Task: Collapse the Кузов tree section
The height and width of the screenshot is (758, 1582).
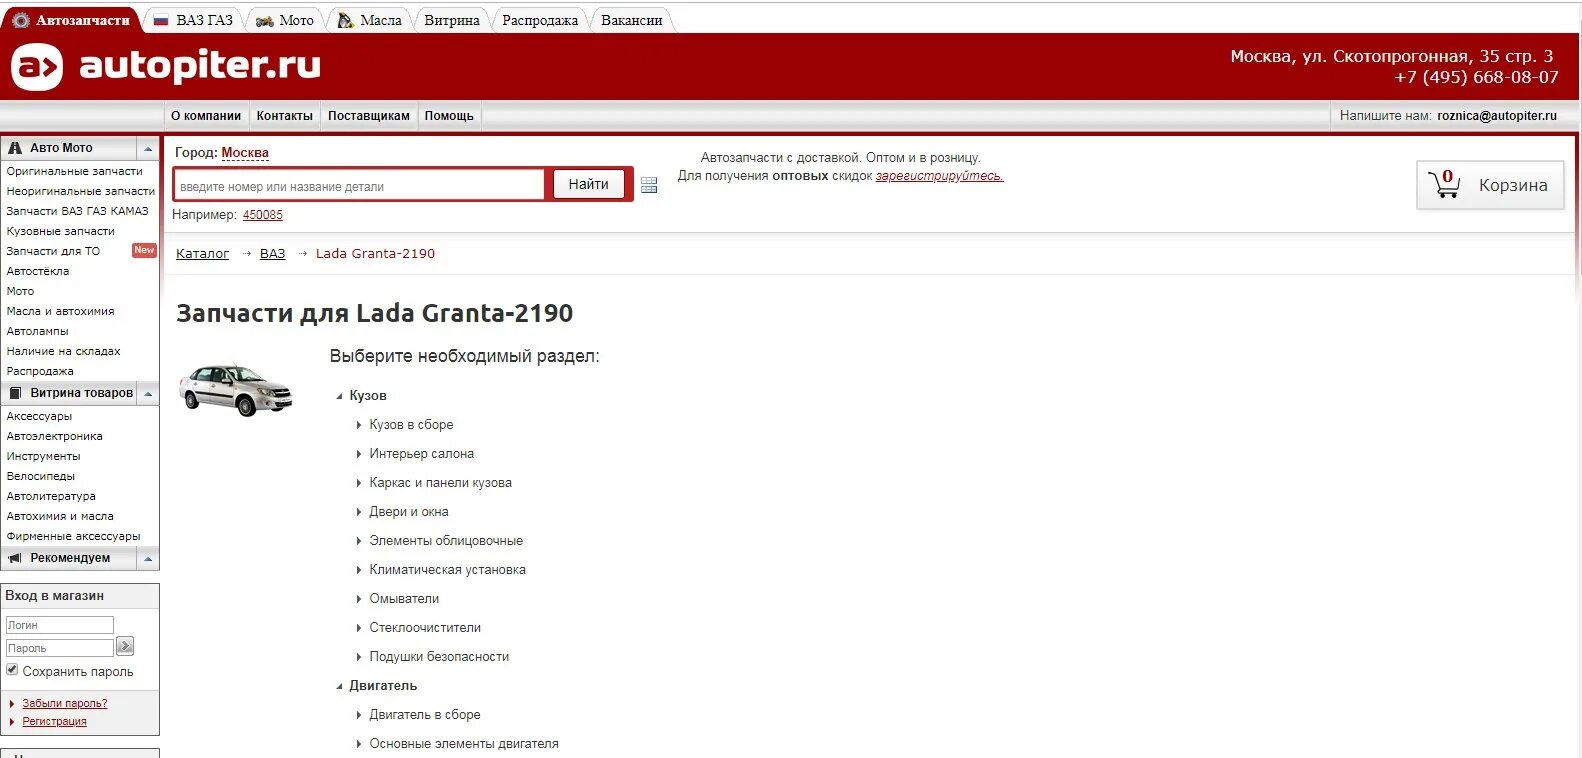Action: 339,396
